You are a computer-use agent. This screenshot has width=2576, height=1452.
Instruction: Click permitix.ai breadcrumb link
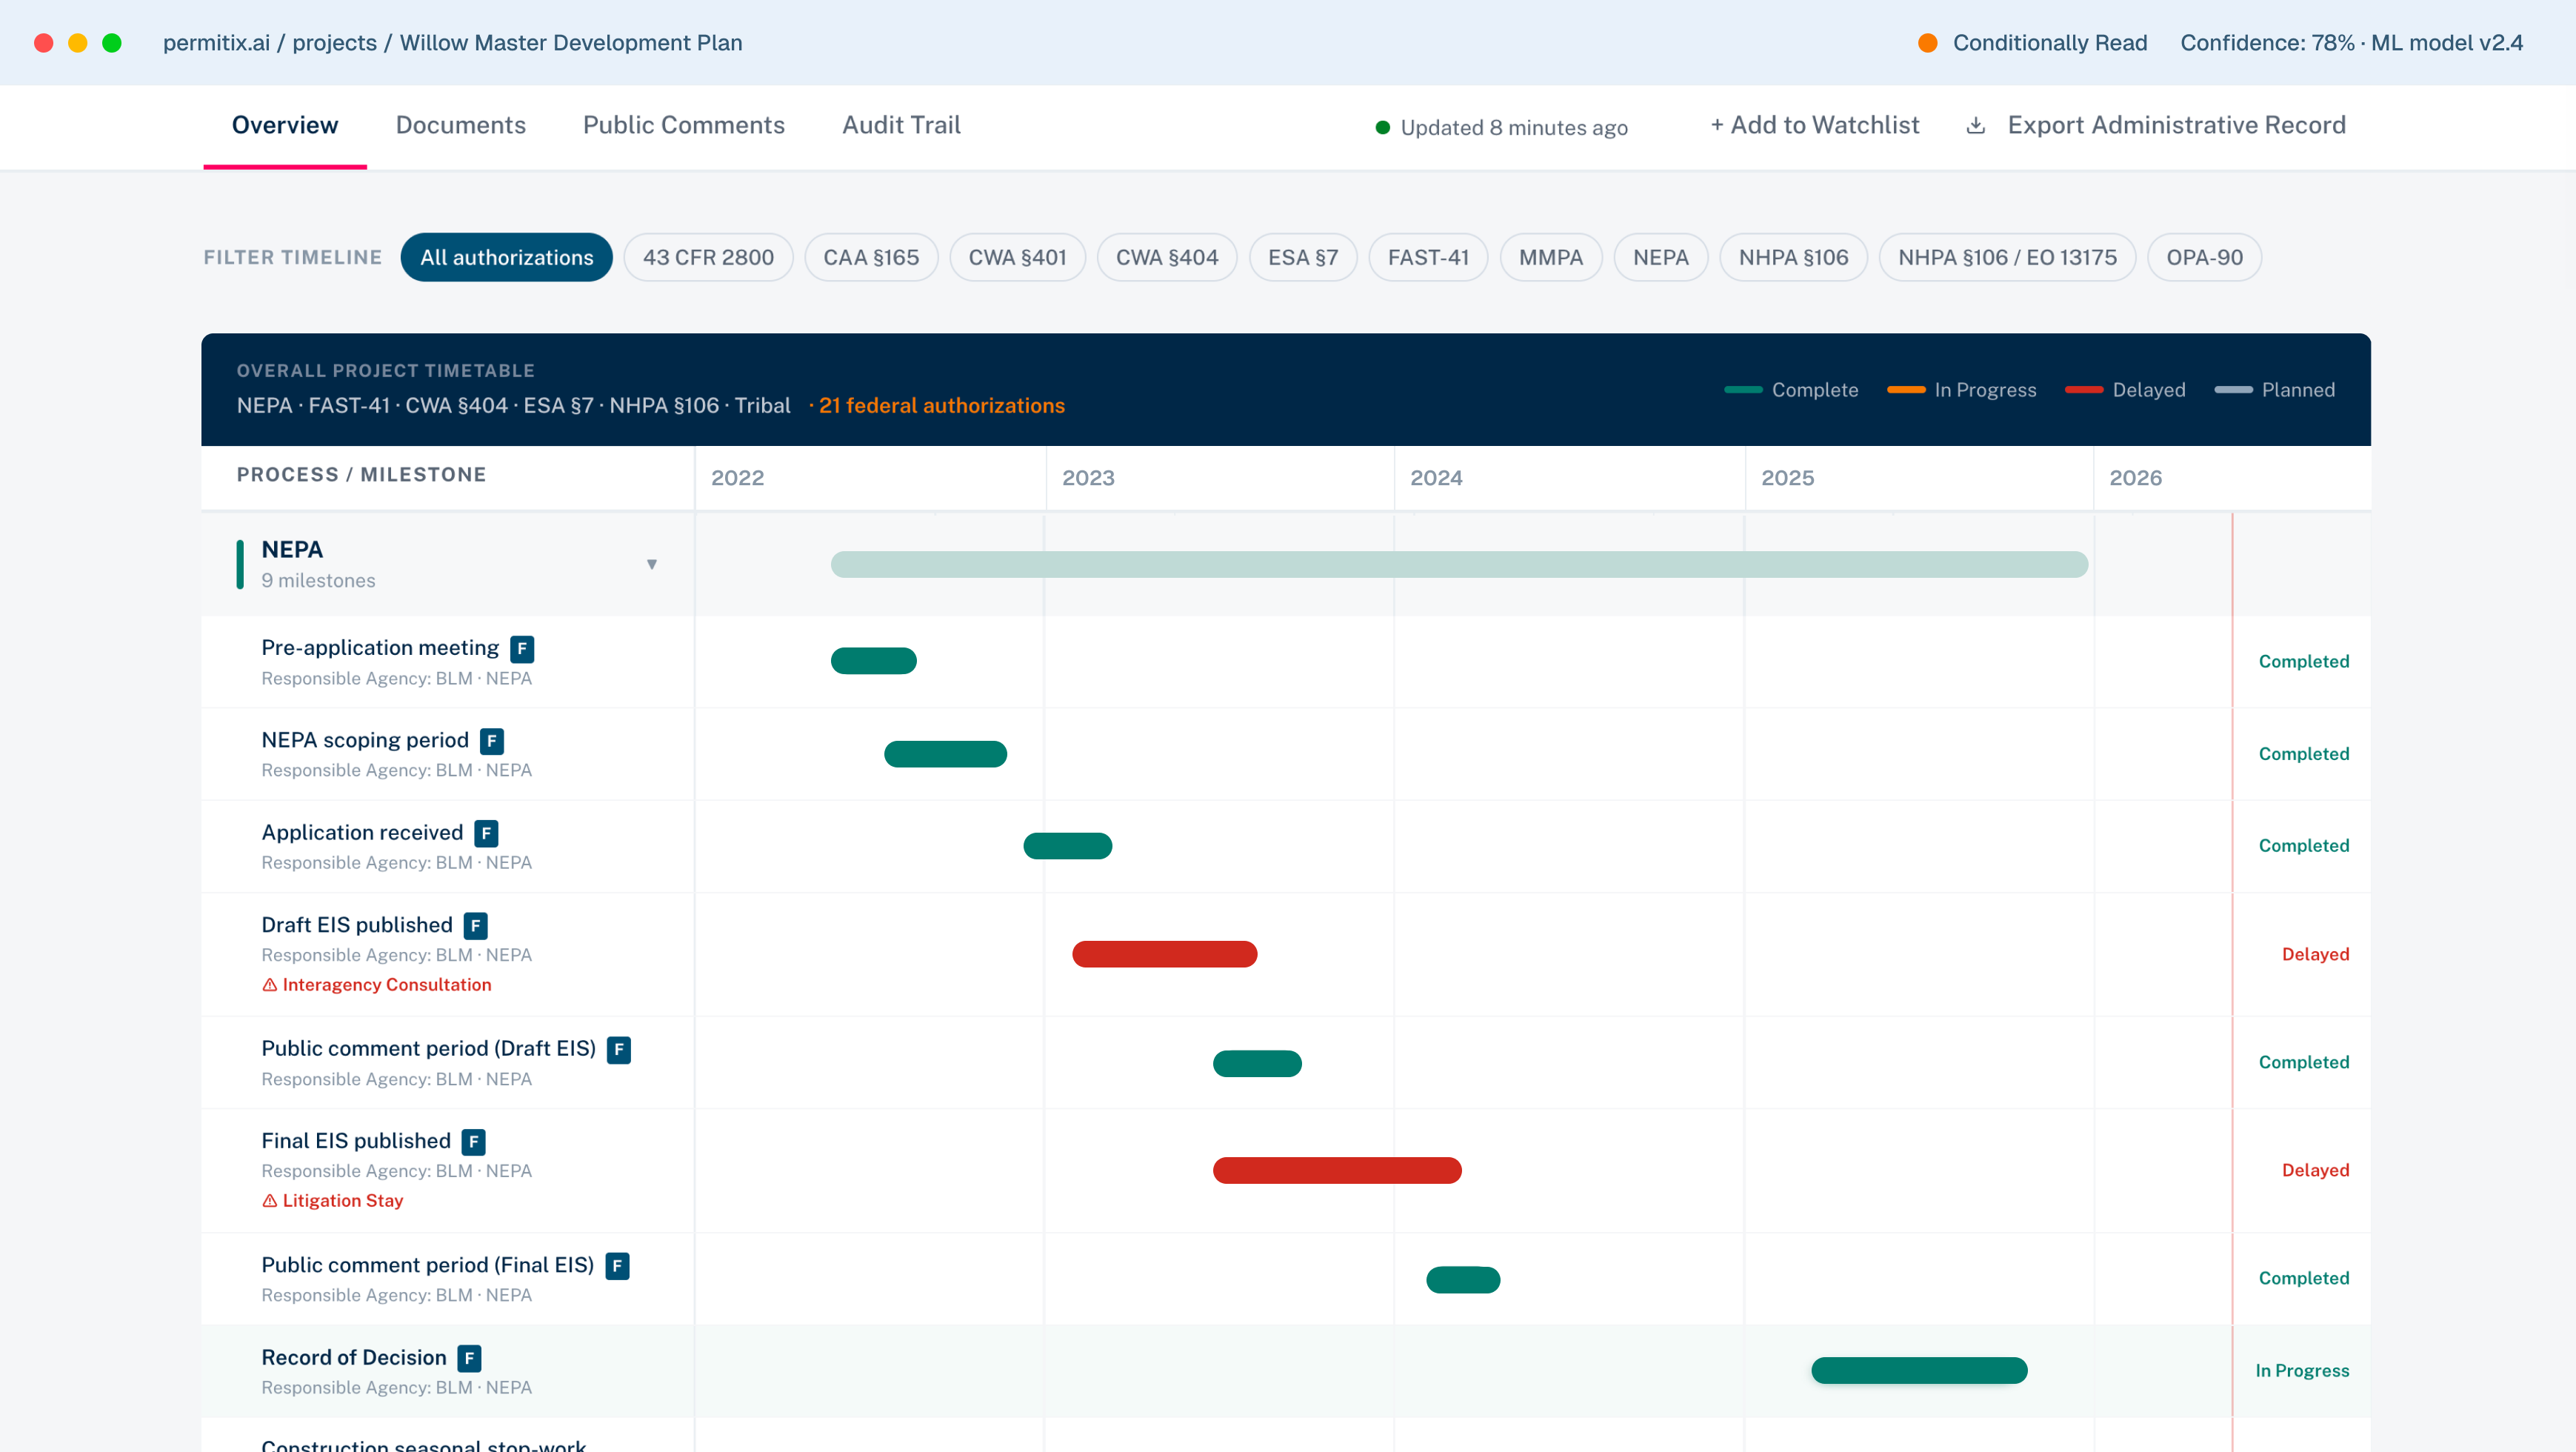216,43
